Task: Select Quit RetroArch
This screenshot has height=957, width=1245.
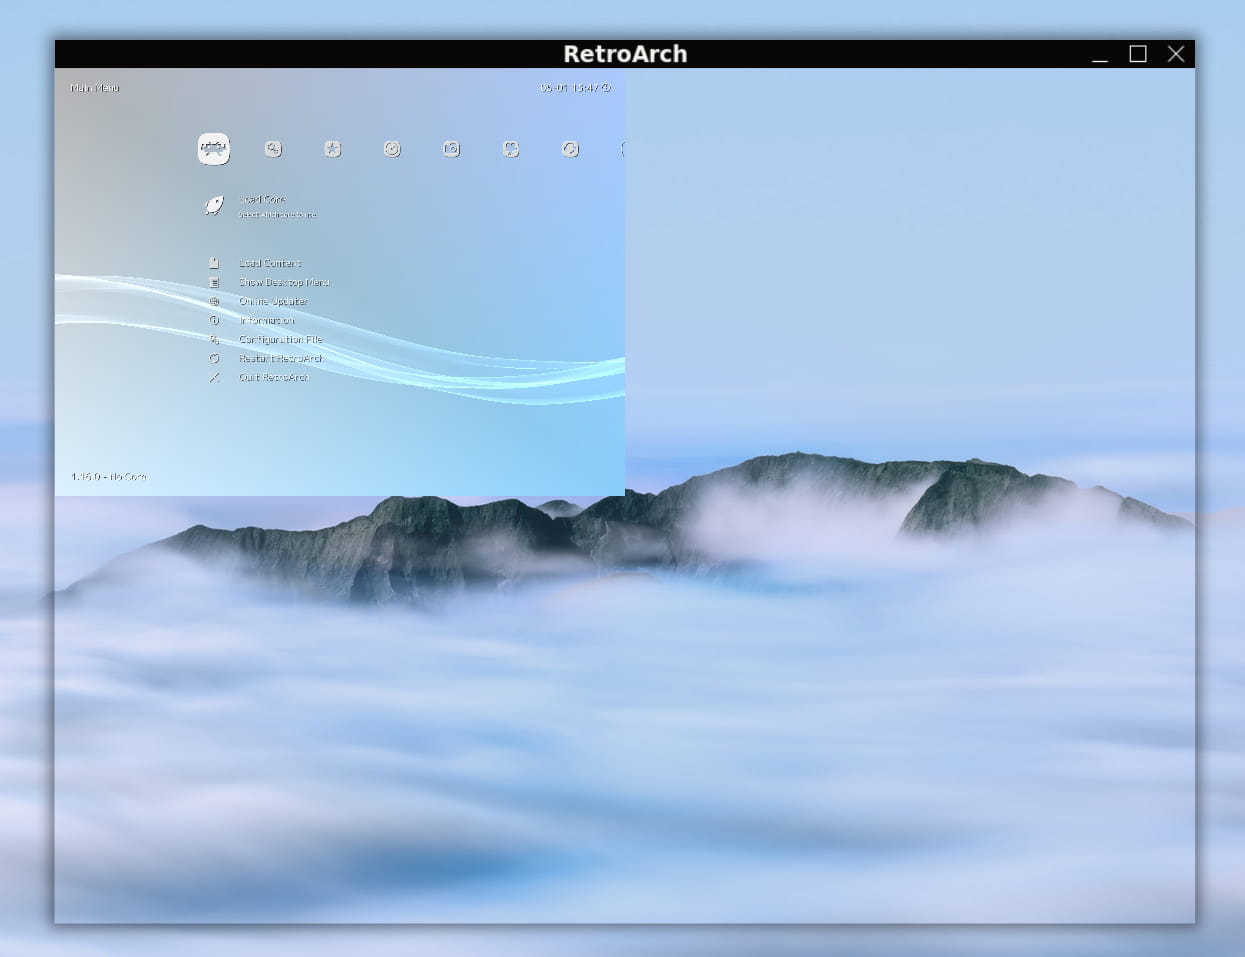Action: pos(274,377)
